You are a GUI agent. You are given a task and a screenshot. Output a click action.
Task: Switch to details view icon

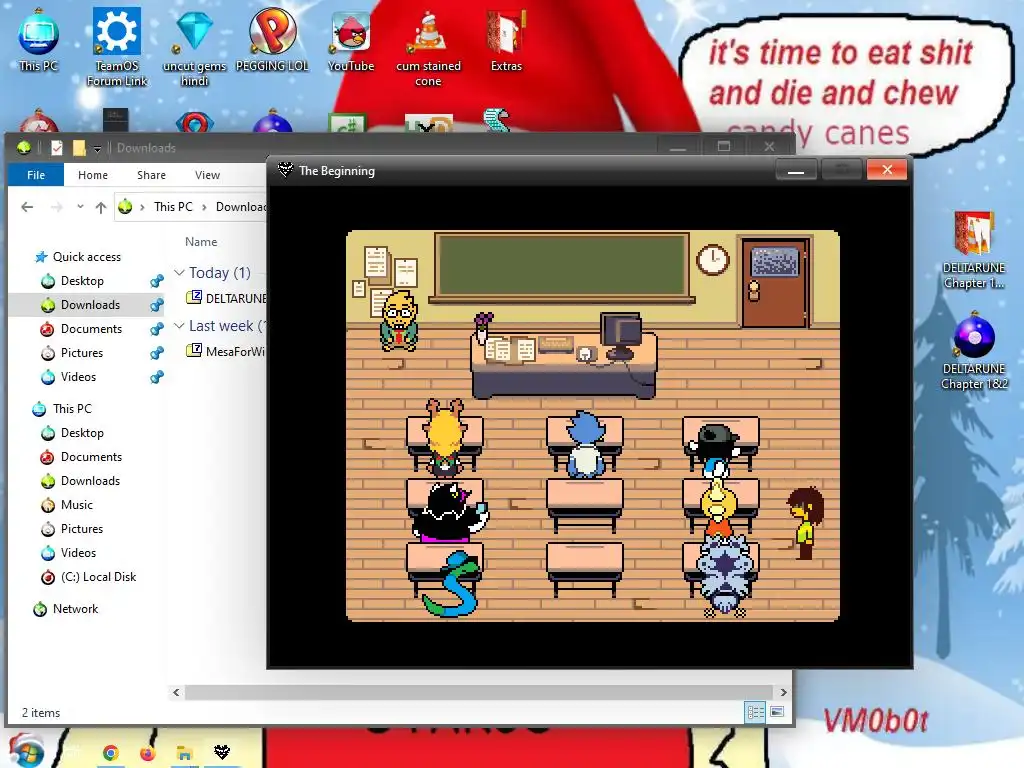pos(756,712)
